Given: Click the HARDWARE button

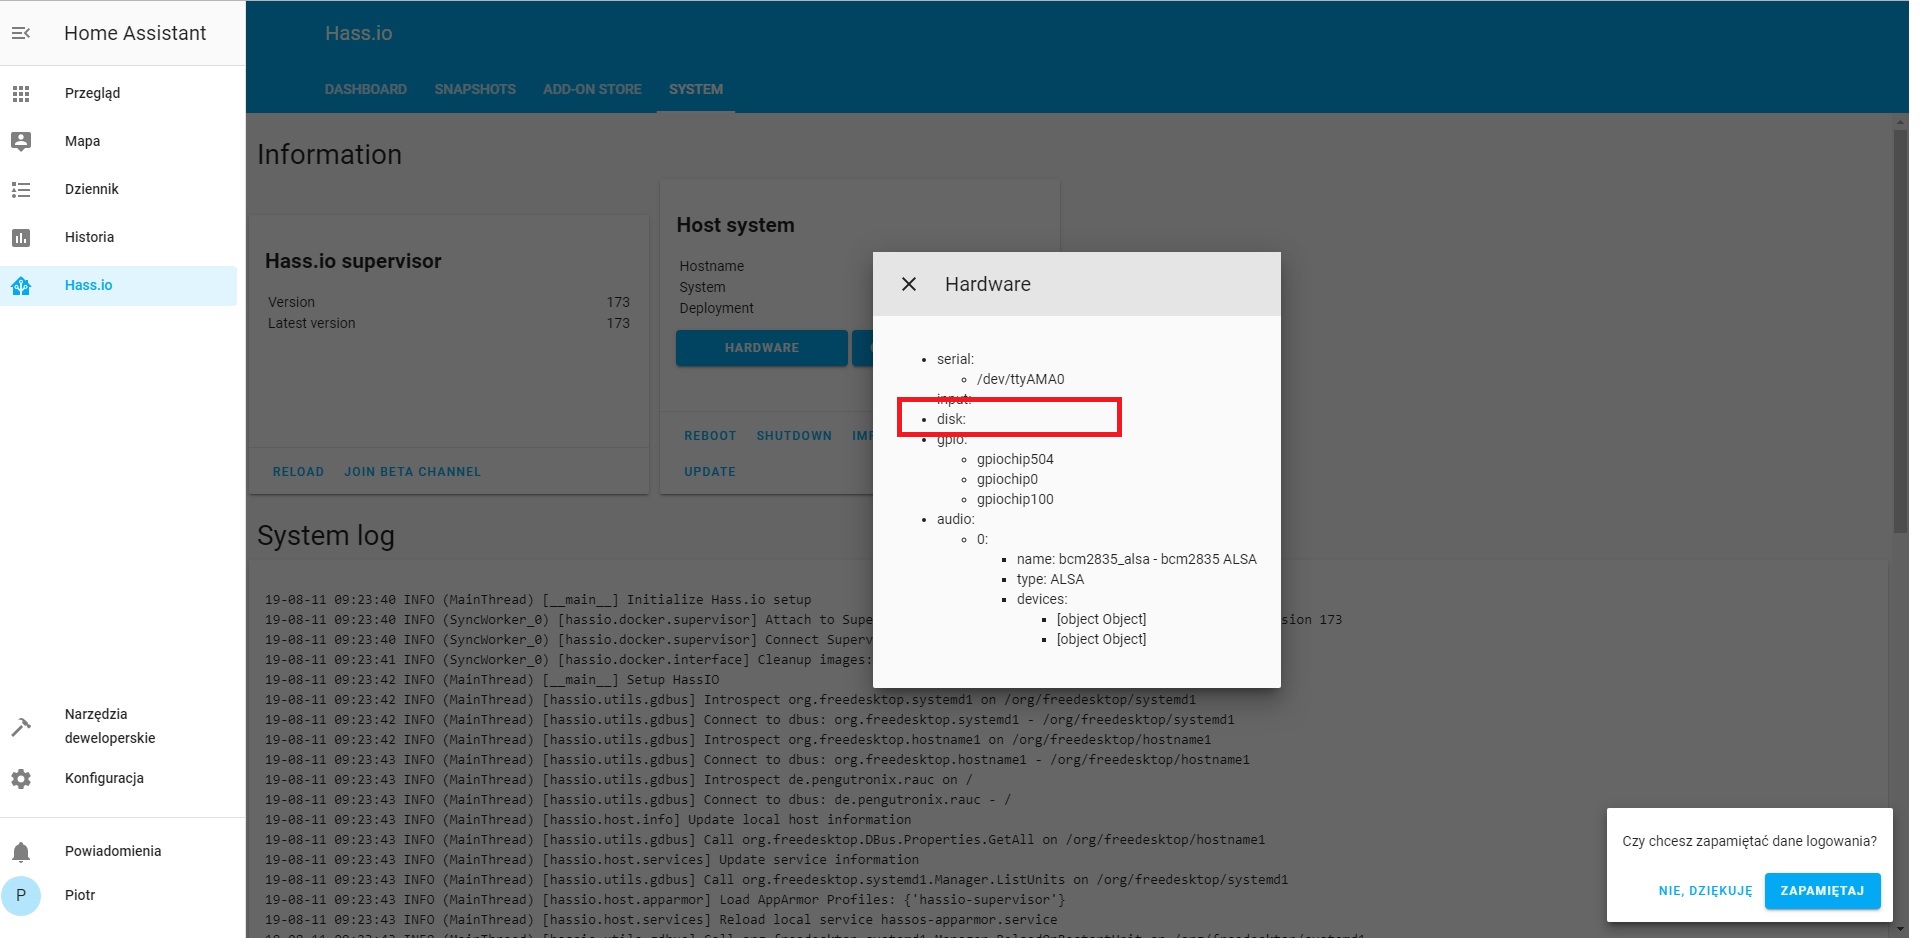Looking at the screenshot, I should (762, 348).
